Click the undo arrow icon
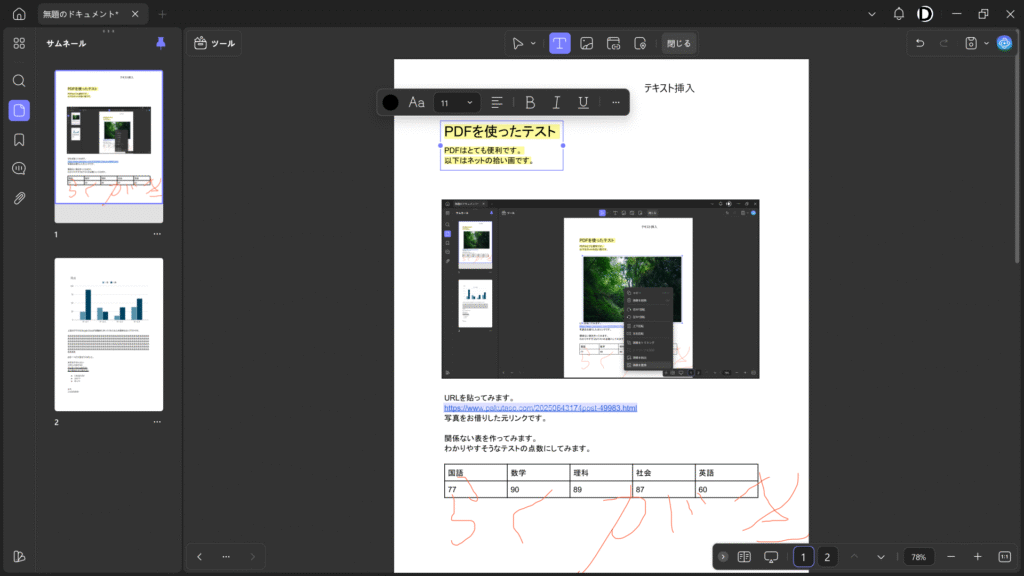Image resolution: width=1024 pixels, height=576 pixels. tap(920, 43)
